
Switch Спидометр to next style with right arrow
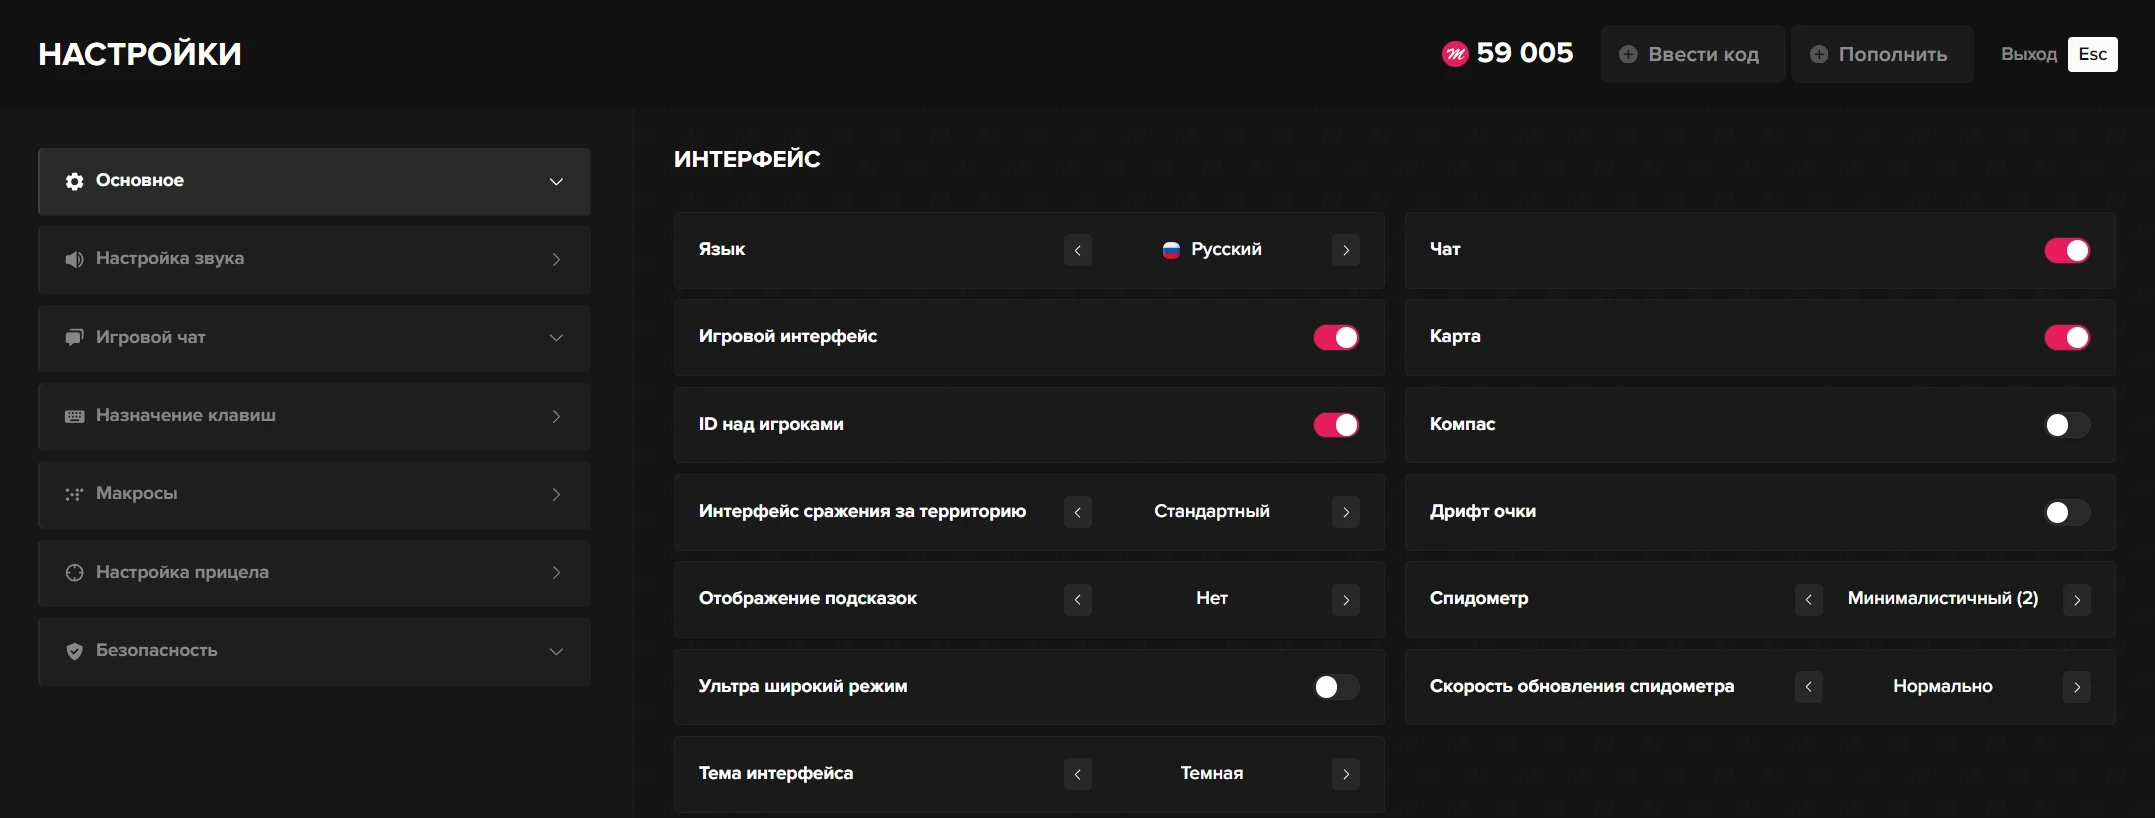click(2076, 600)
